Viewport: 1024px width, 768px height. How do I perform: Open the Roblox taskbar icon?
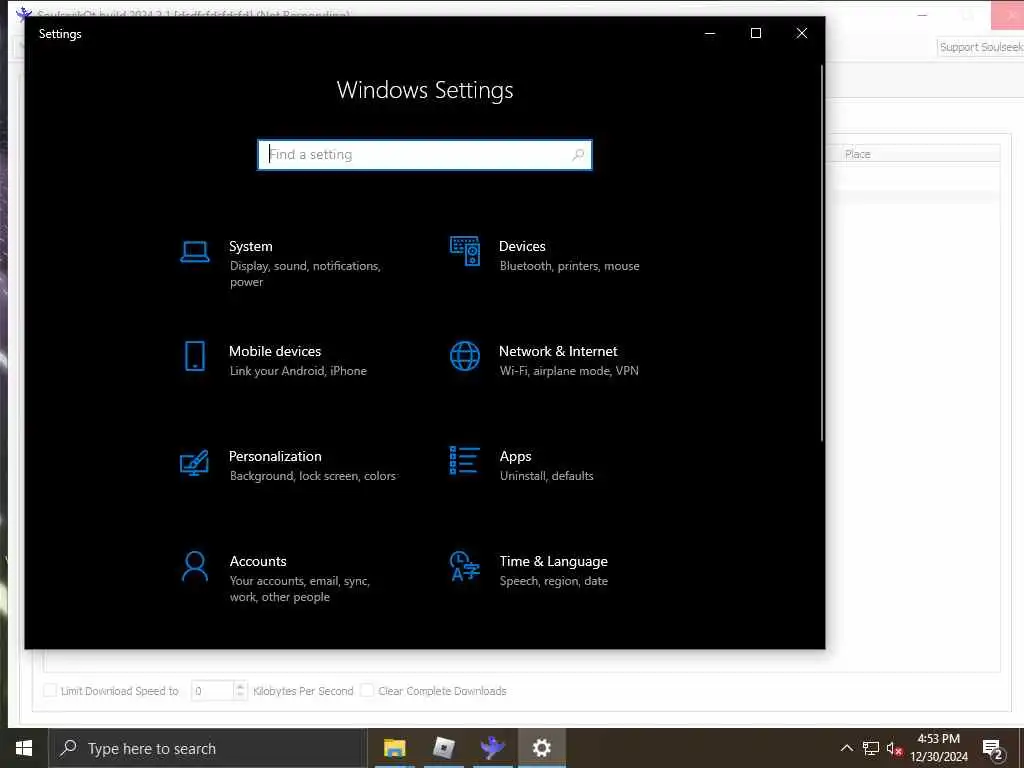pos(443,748)
